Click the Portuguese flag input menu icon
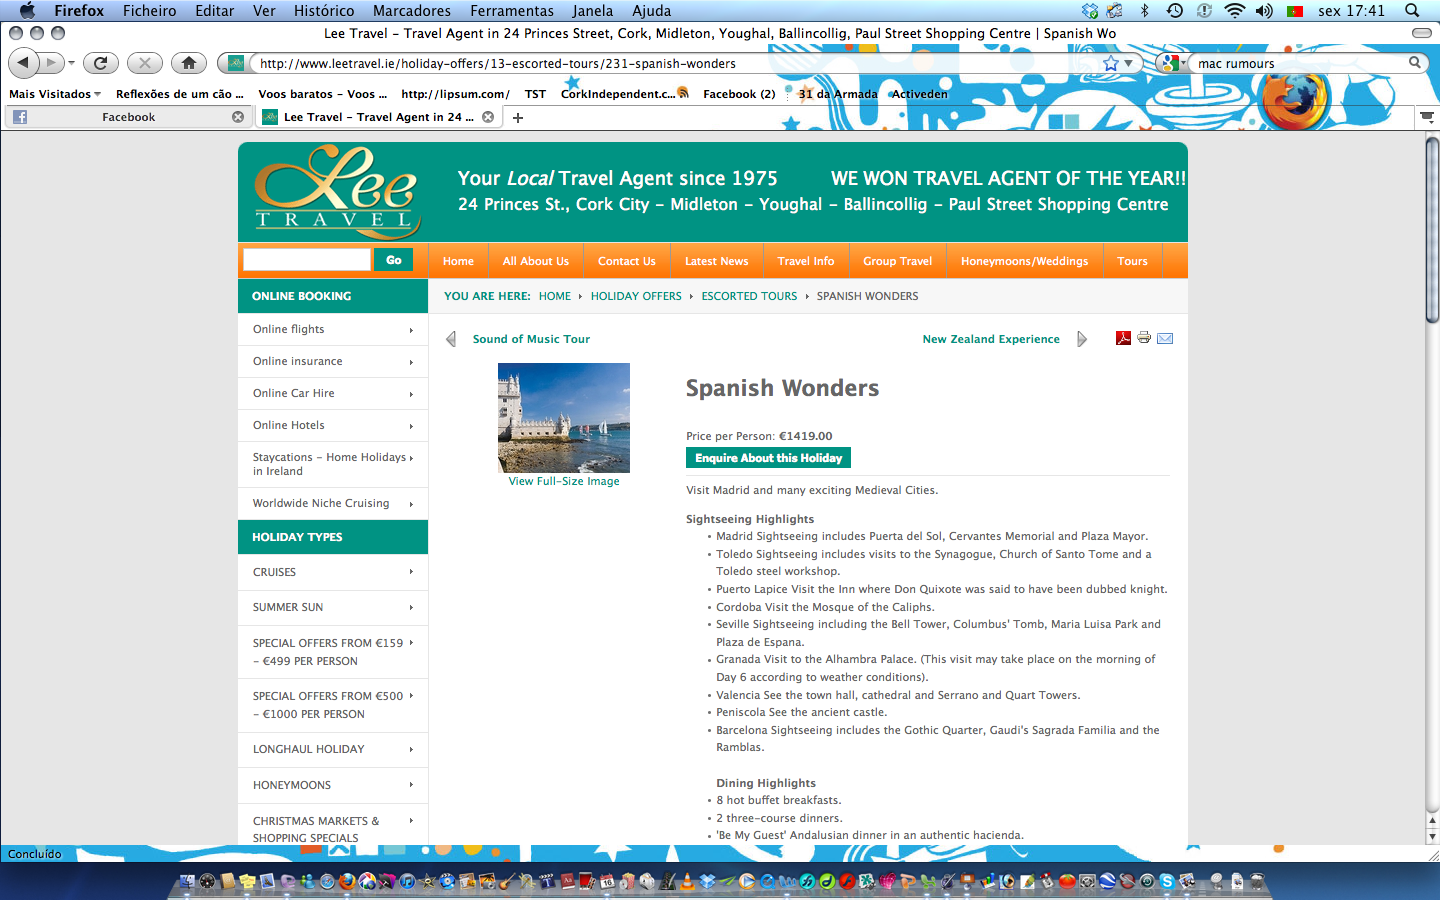Screen dimensions: 1440x900 1295,11
